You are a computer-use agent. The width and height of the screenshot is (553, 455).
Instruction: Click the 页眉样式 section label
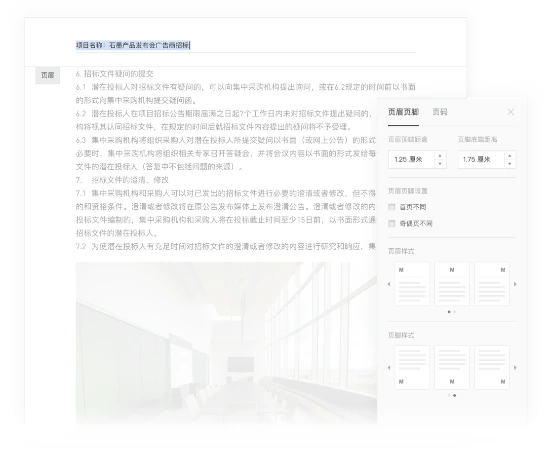(x=401, y=251)
